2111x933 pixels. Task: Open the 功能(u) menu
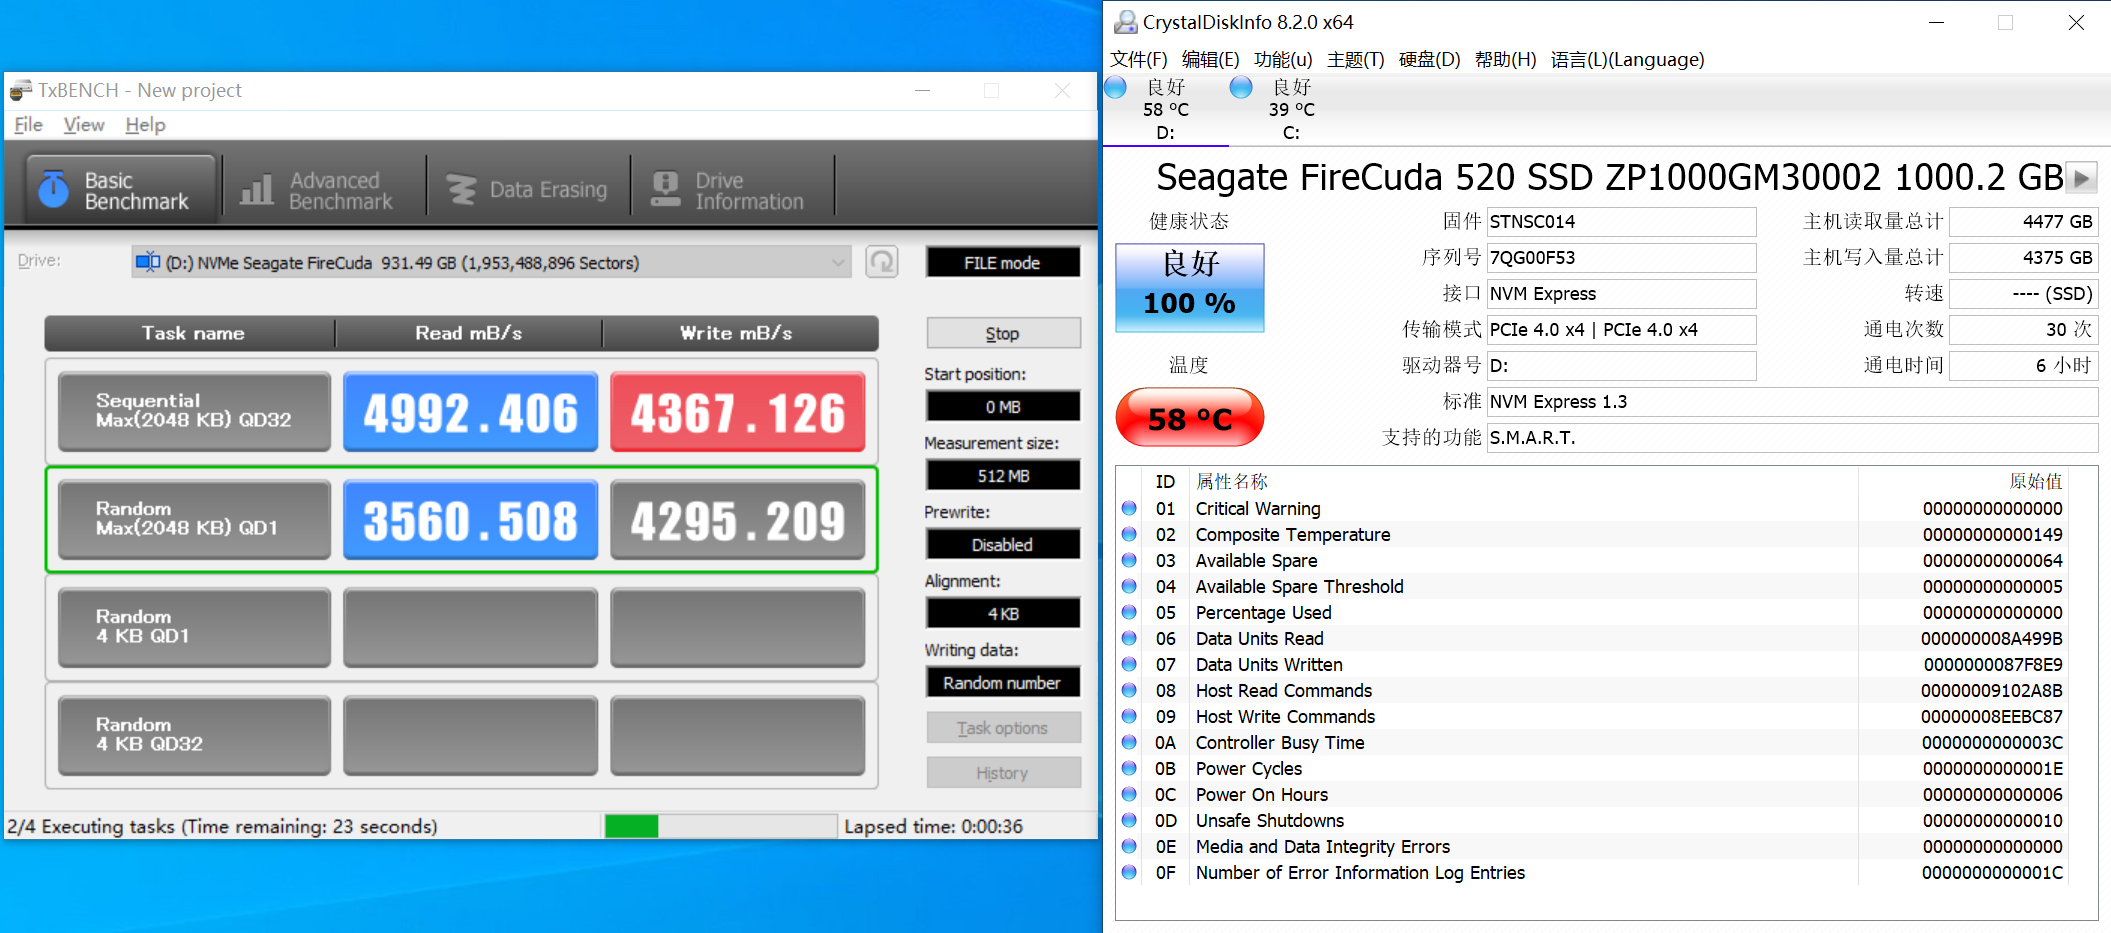click(1283, 60)
